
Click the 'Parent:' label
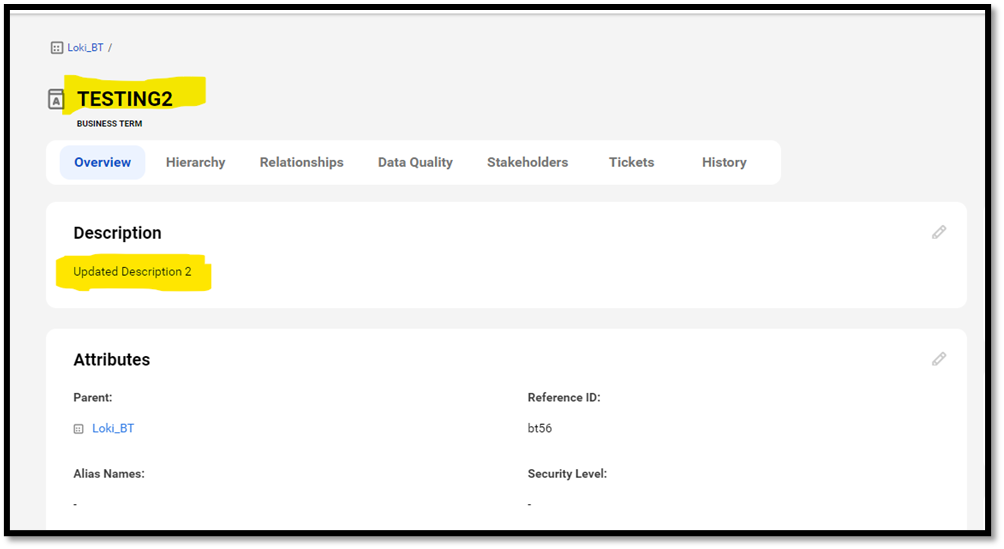pyautogui.click(x=93, y=397)
